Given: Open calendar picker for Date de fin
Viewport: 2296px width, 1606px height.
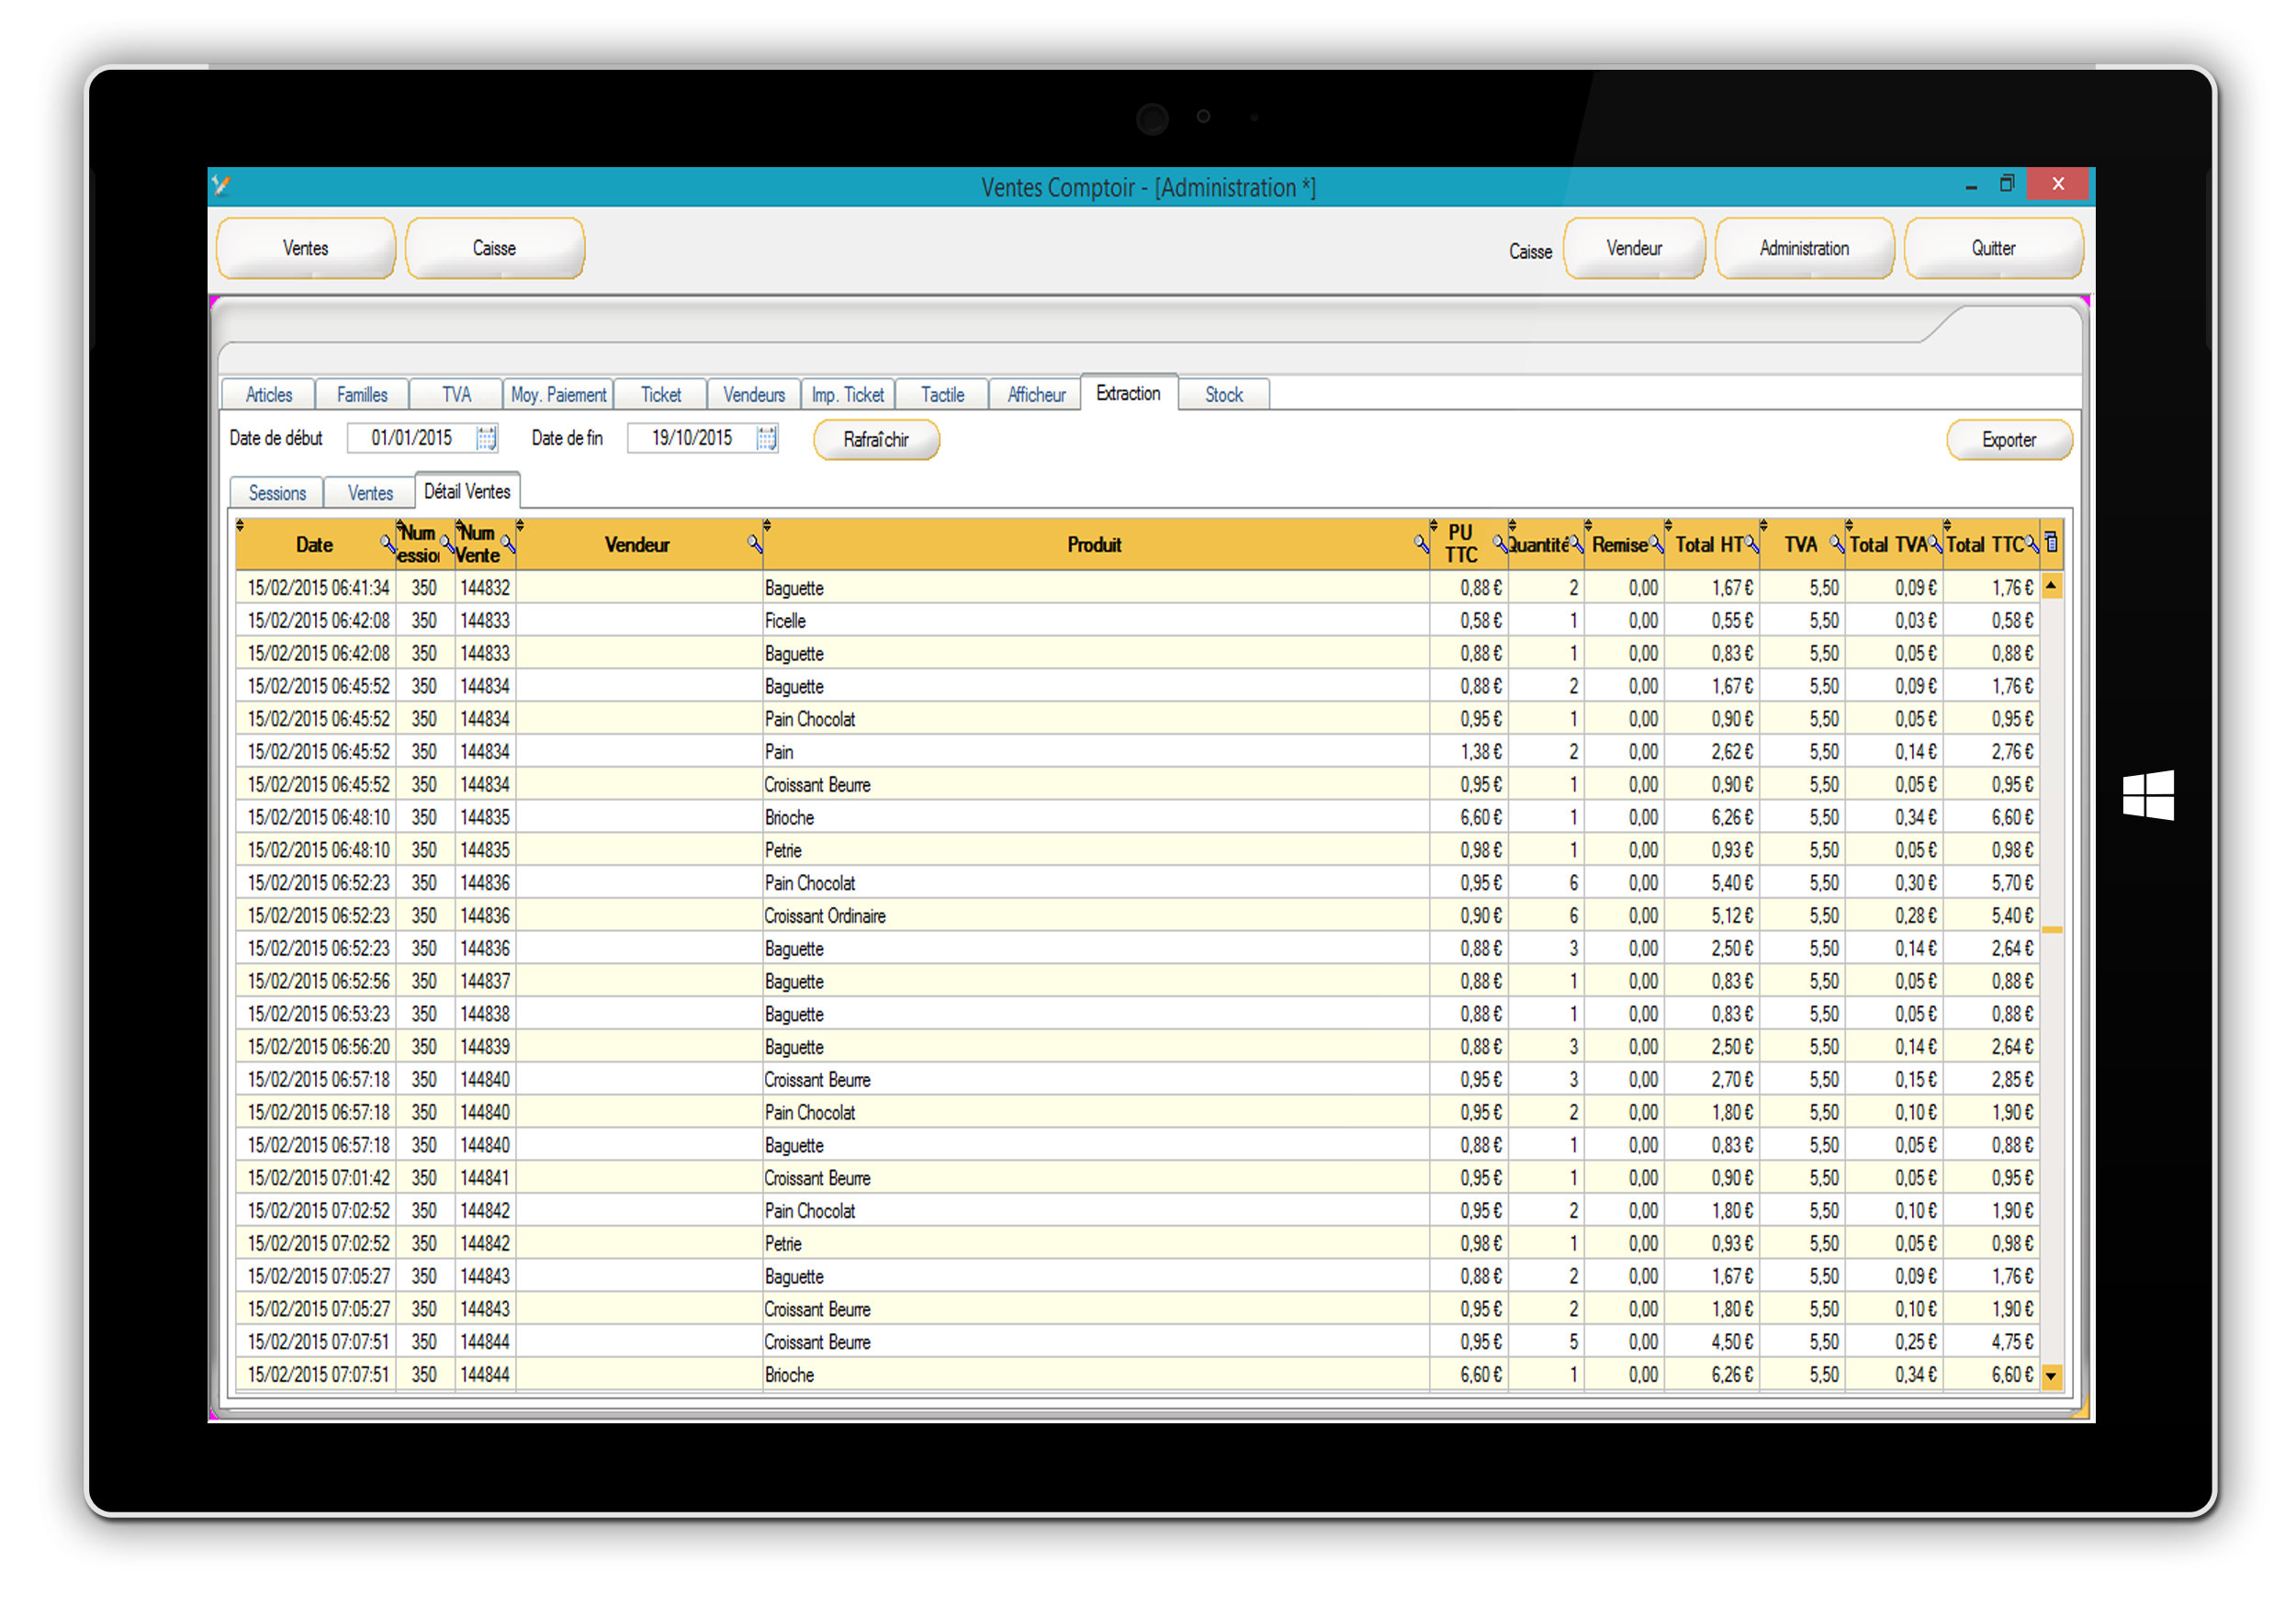Looking at the screenshot, I should click(766, 438).
